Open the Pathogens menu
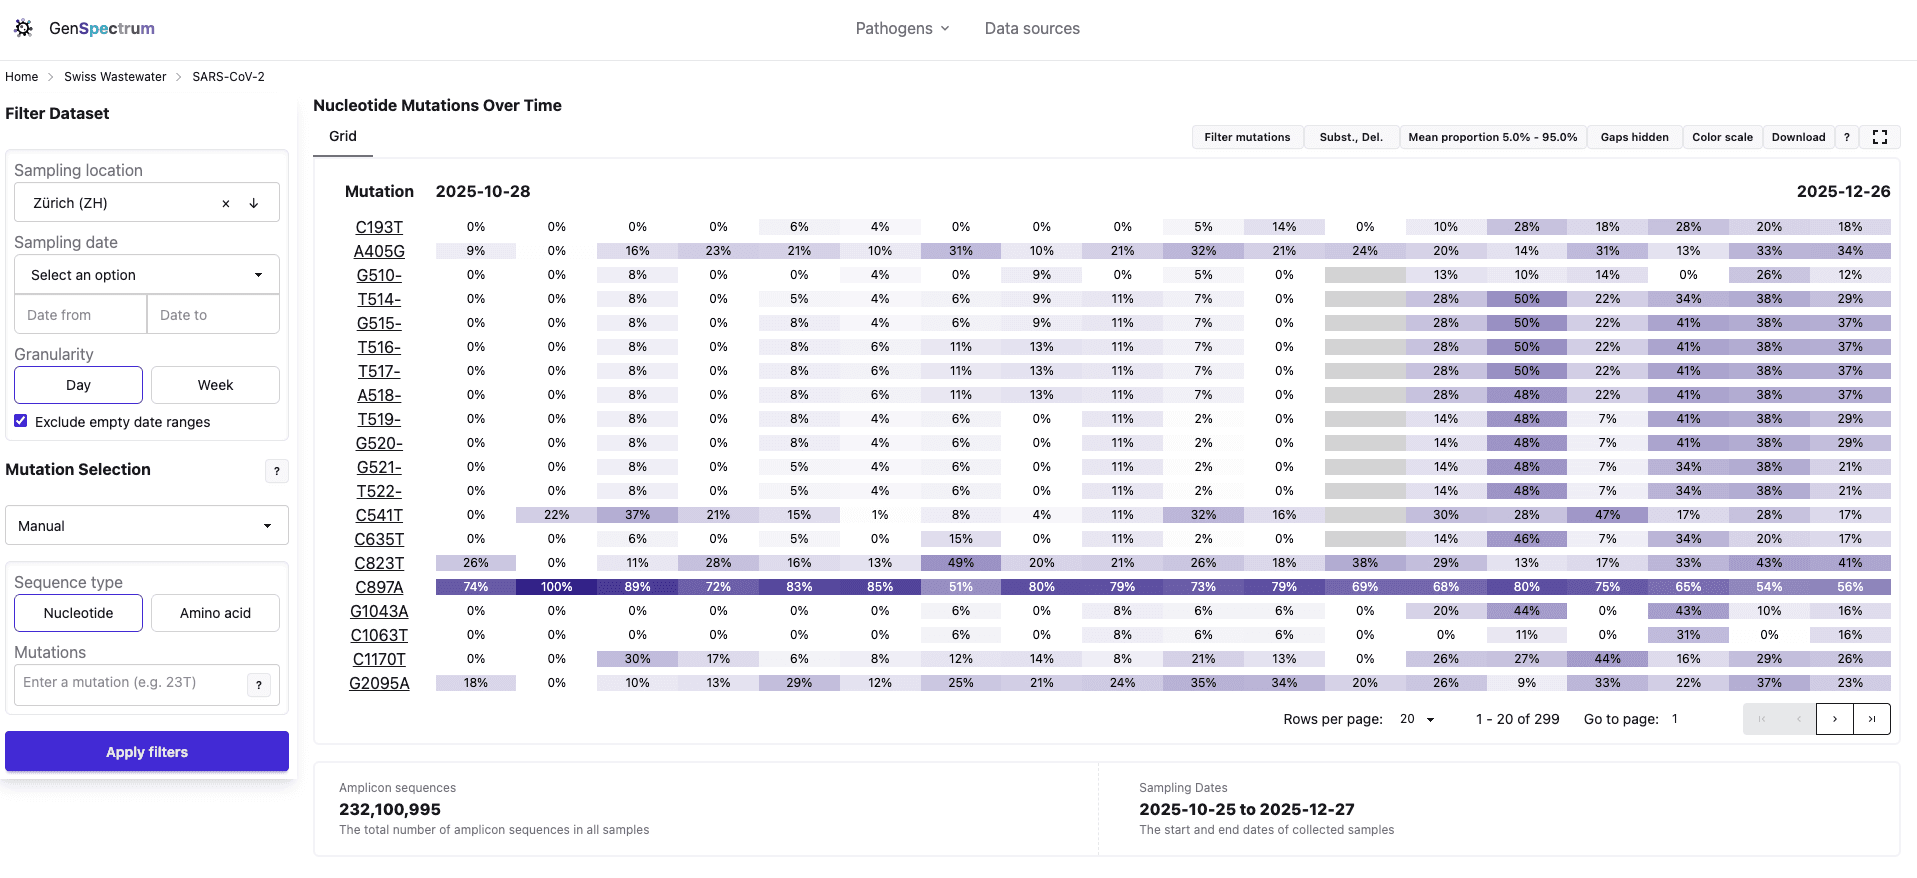The height and width of the screenshot is (878, 1917). click(x=902, y=28)
